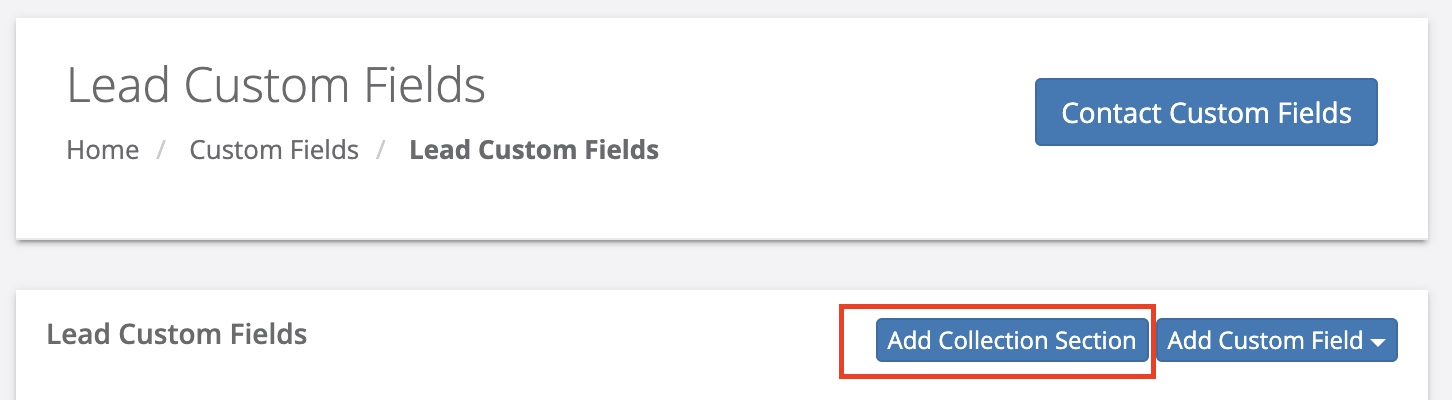Image resolution: width=1452 pixels, height=400 pixels.
Task: Open the Contact Custom Fields page
Action: (x=1206, y=112)
